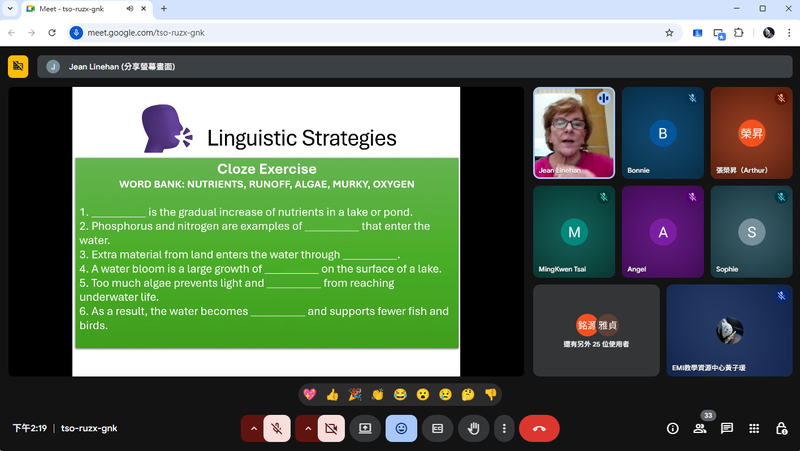Send the thumbs up emoji reaction

click(x=332, y=394)
